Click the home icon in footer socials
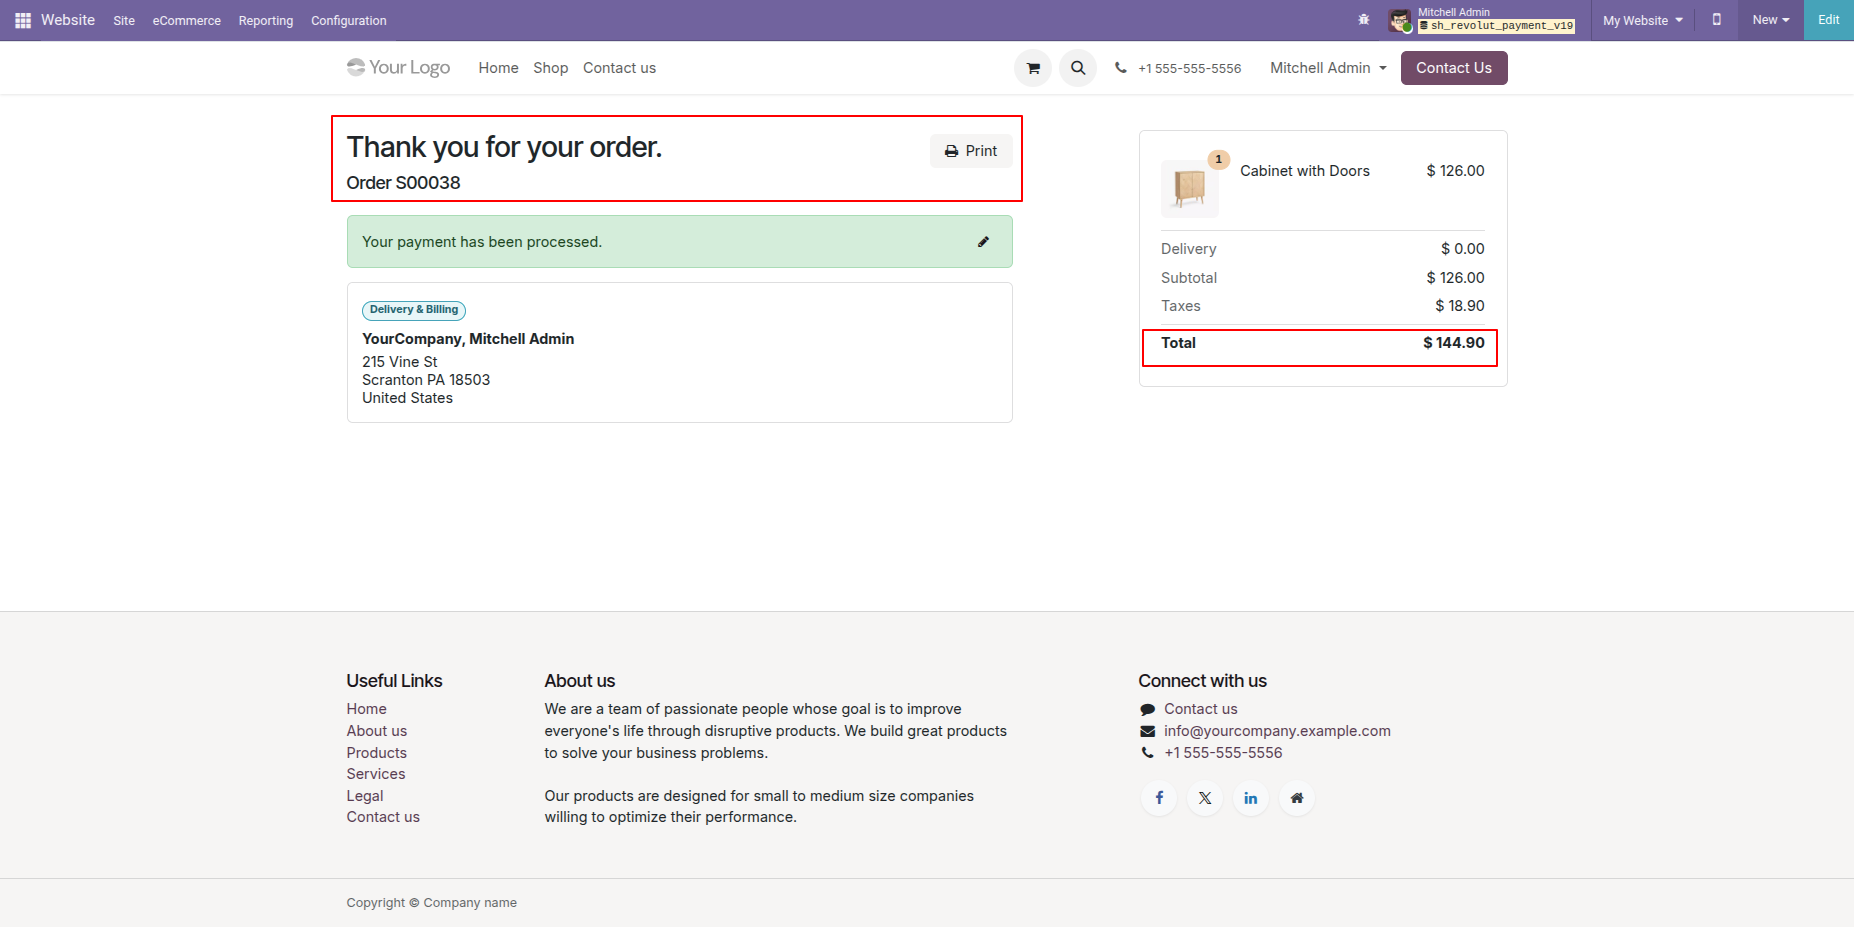 tap(1297, 798)
